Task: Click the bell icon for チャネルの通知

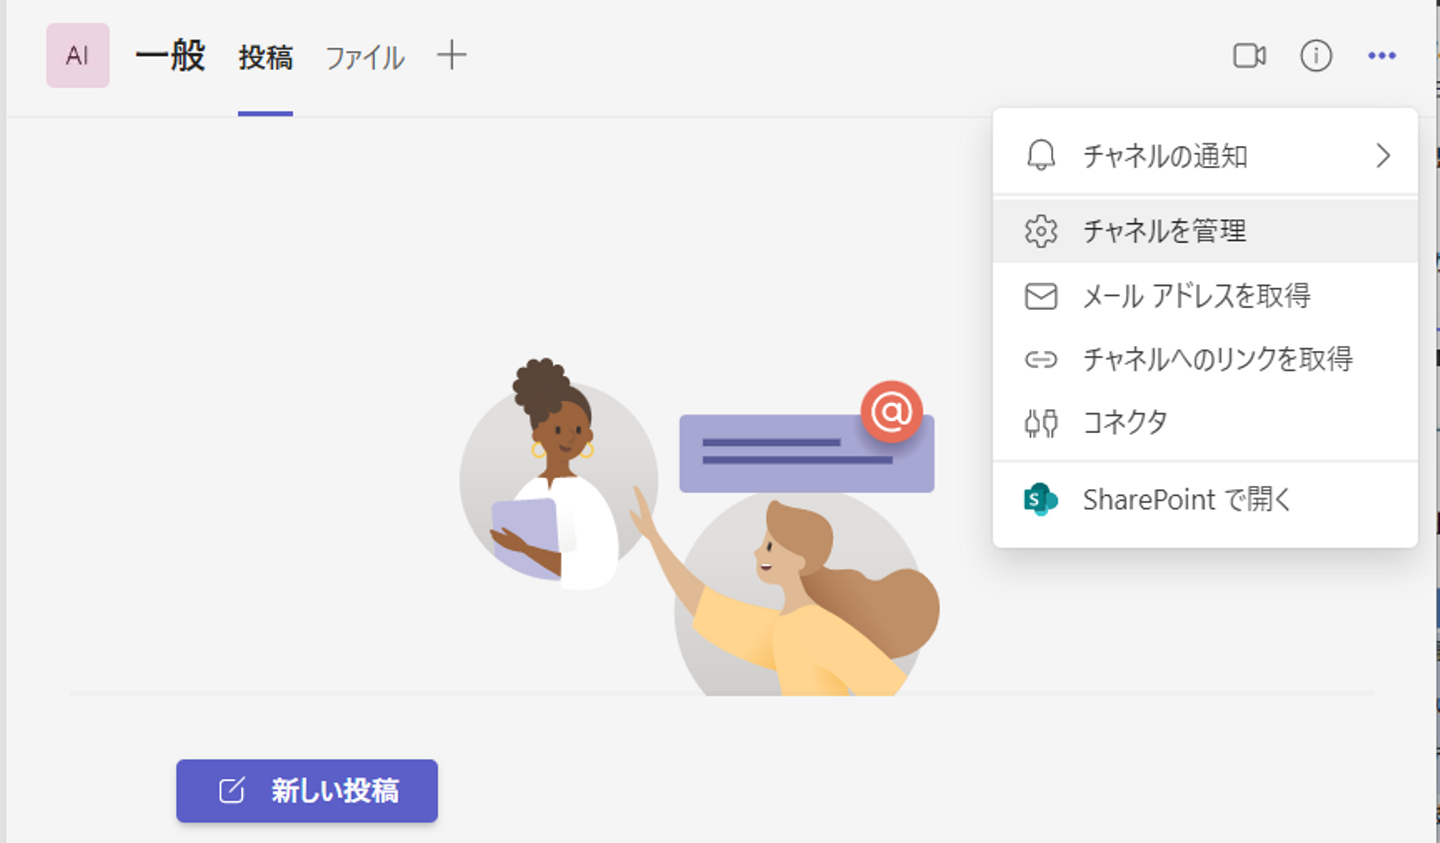Action: pos(1041,156)
